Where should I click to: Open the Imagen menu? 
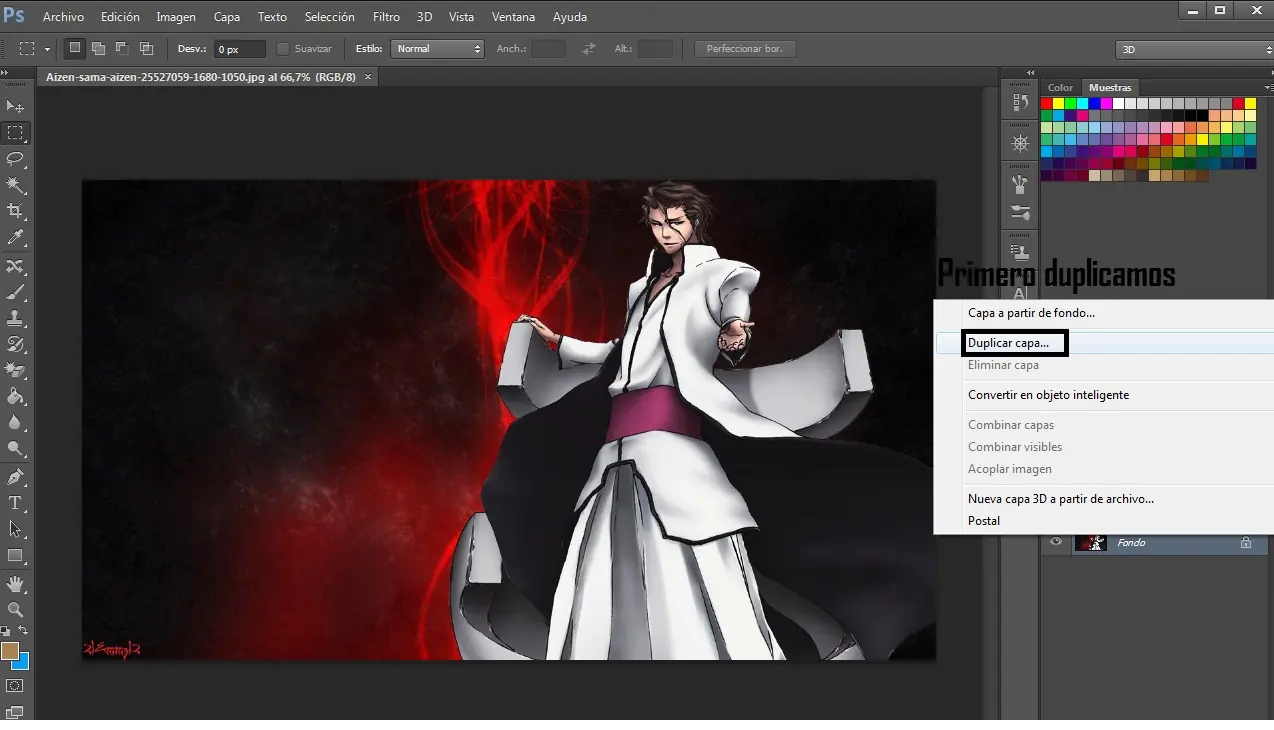click(x=176, y=17)
